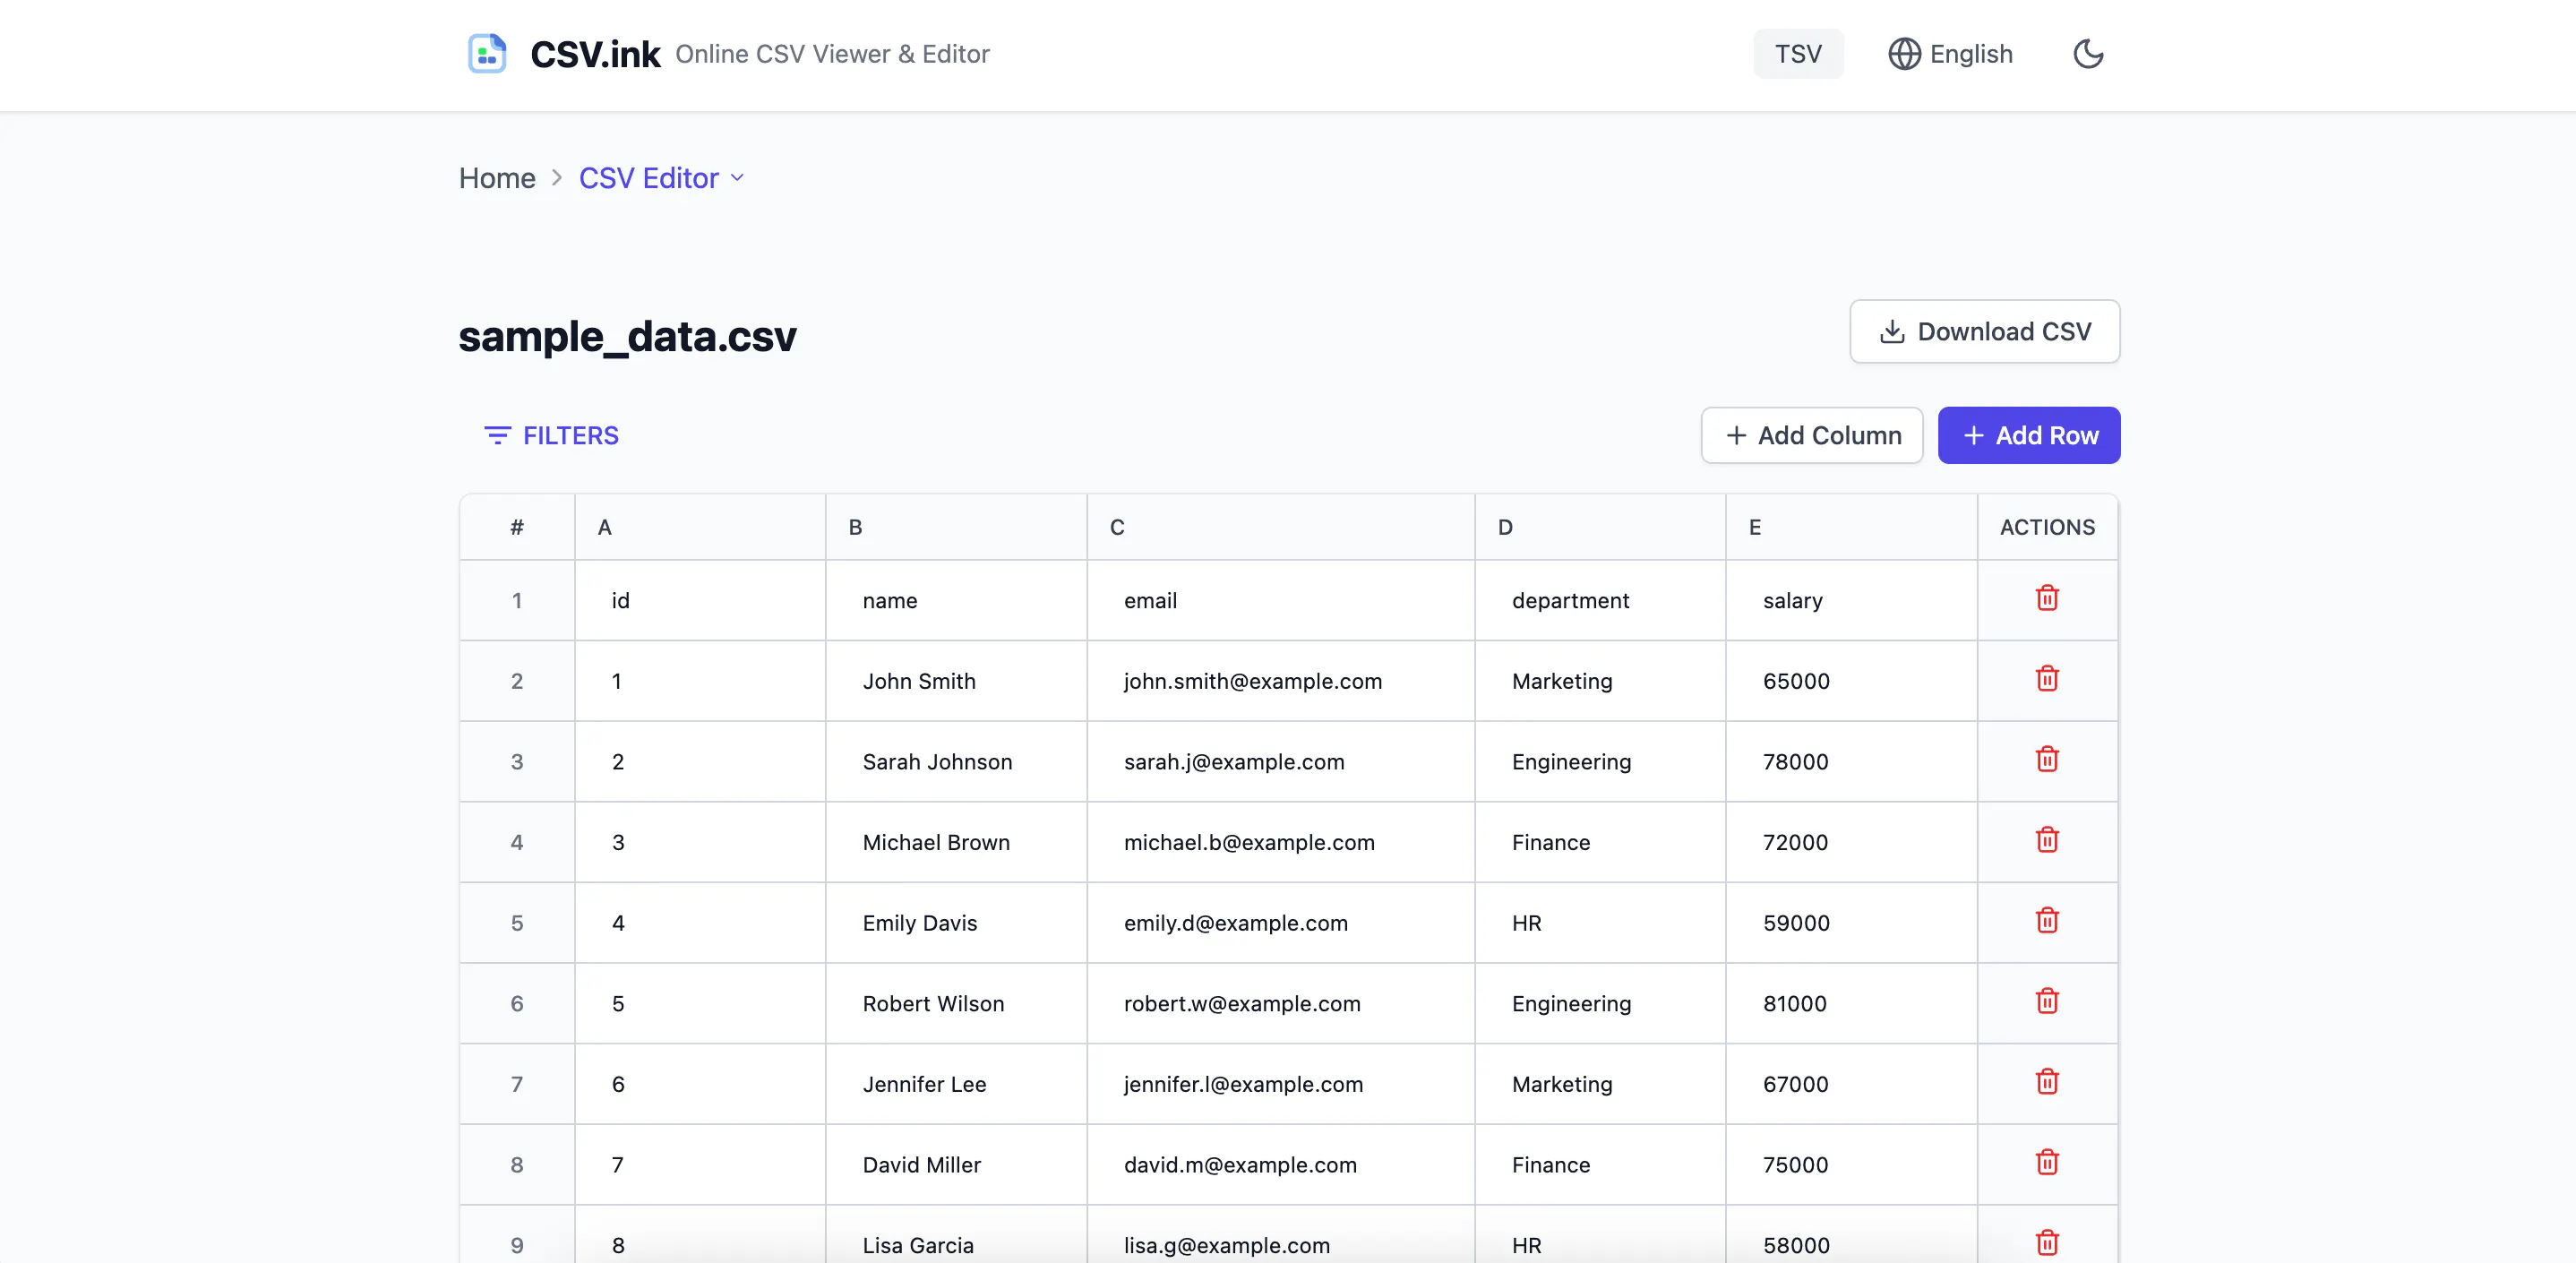Select the 'John Smith' cell
Screen dimensions: 2576x1263
[956, 682]
